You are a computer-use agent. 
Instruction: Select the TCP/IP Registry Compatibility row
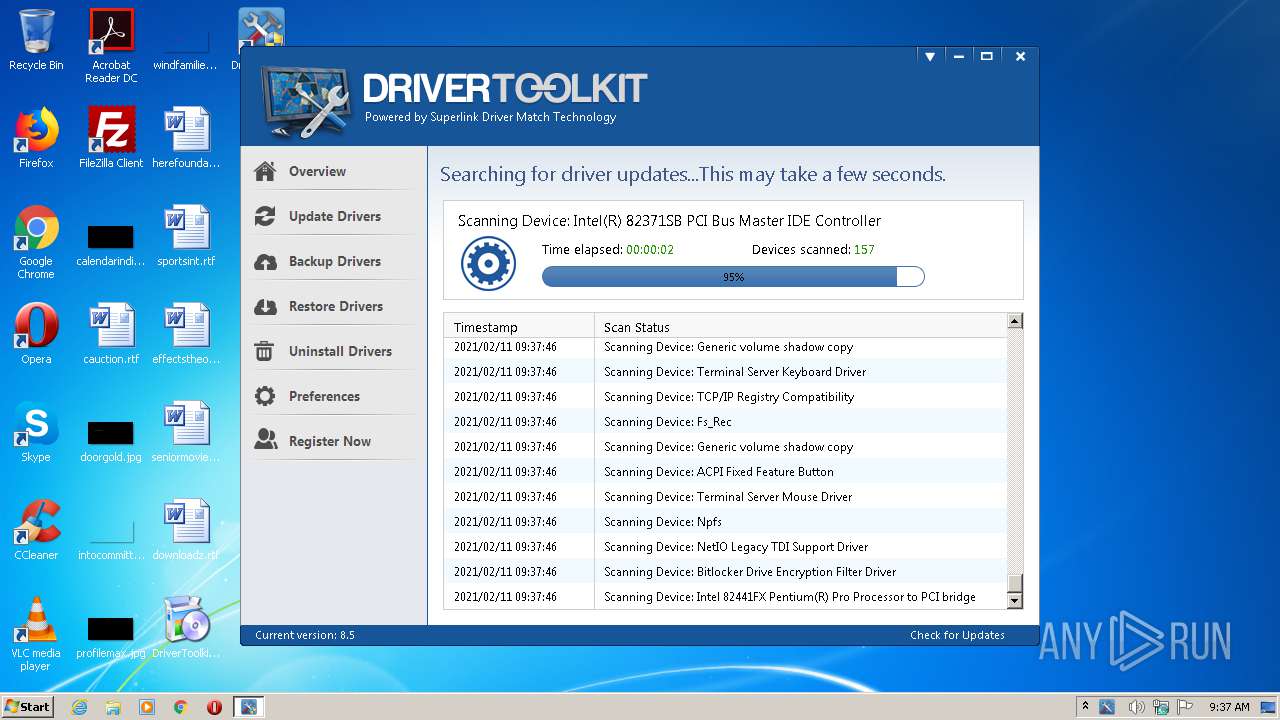[x=726, y=397]
